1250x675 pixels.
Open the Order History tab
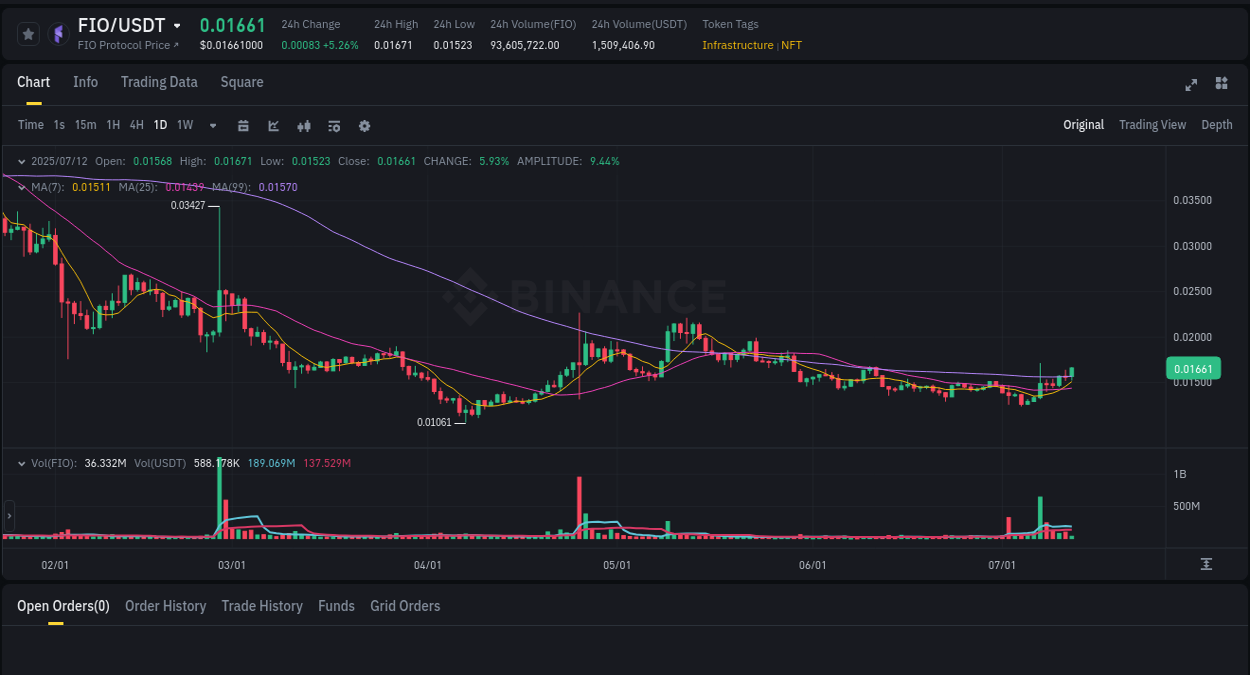click(x=165, y=606)
